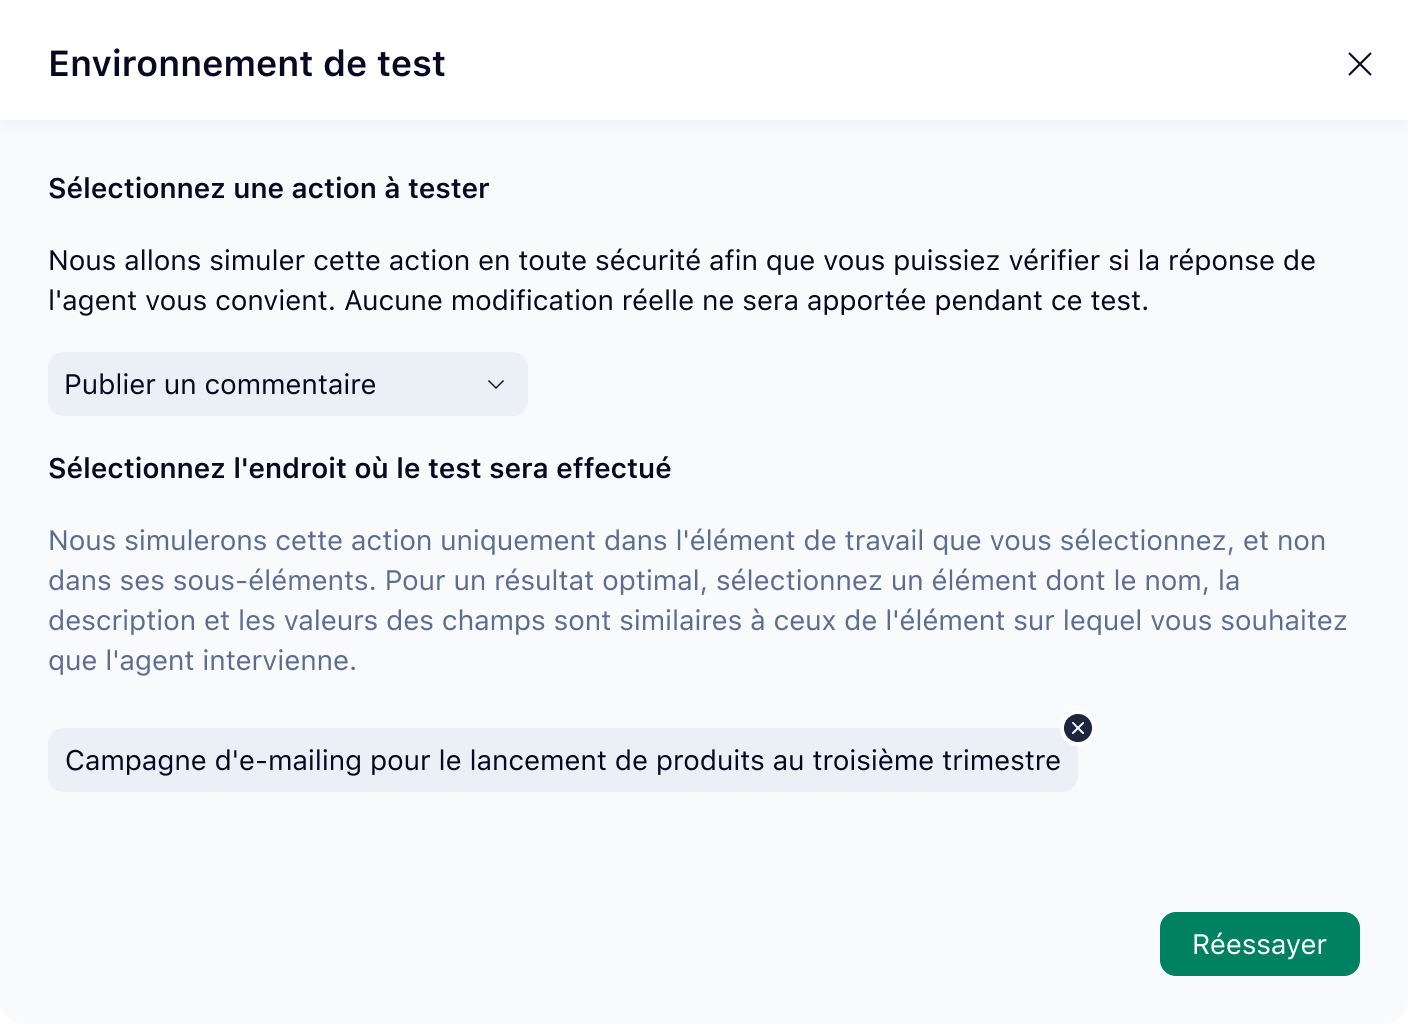Click the close cross of 'Environnement de test'
Image resolution: width=1408 pixels, height=1024 pixels.
(1360, 64)
